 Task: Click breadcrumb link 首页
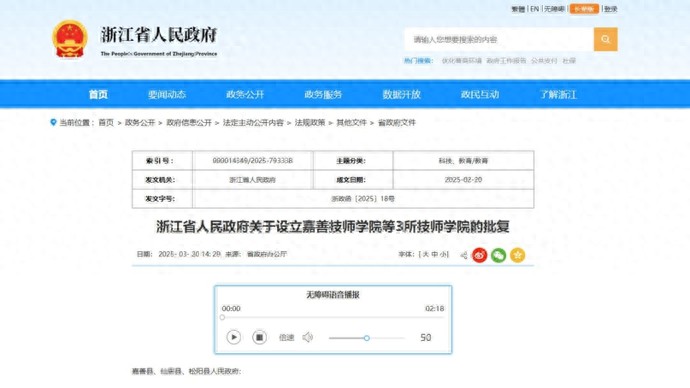(106, 123)
